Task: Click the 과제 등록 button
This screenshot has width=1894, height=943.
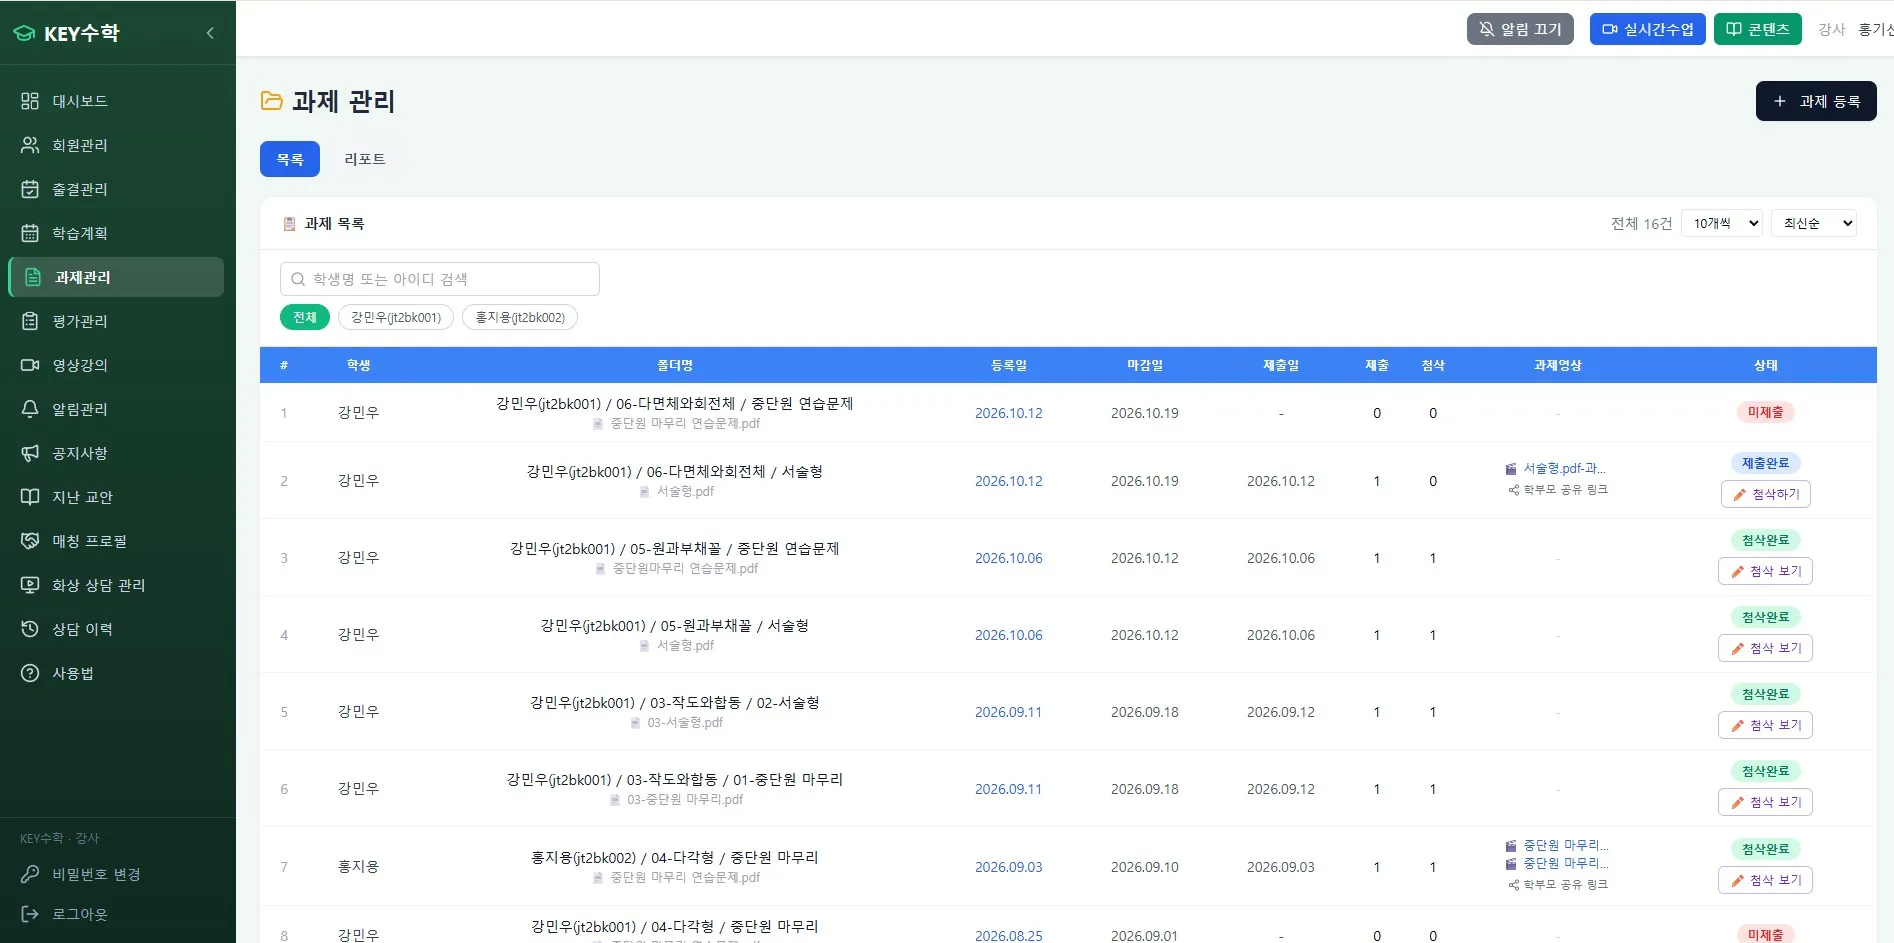Action: (1816, 101)
